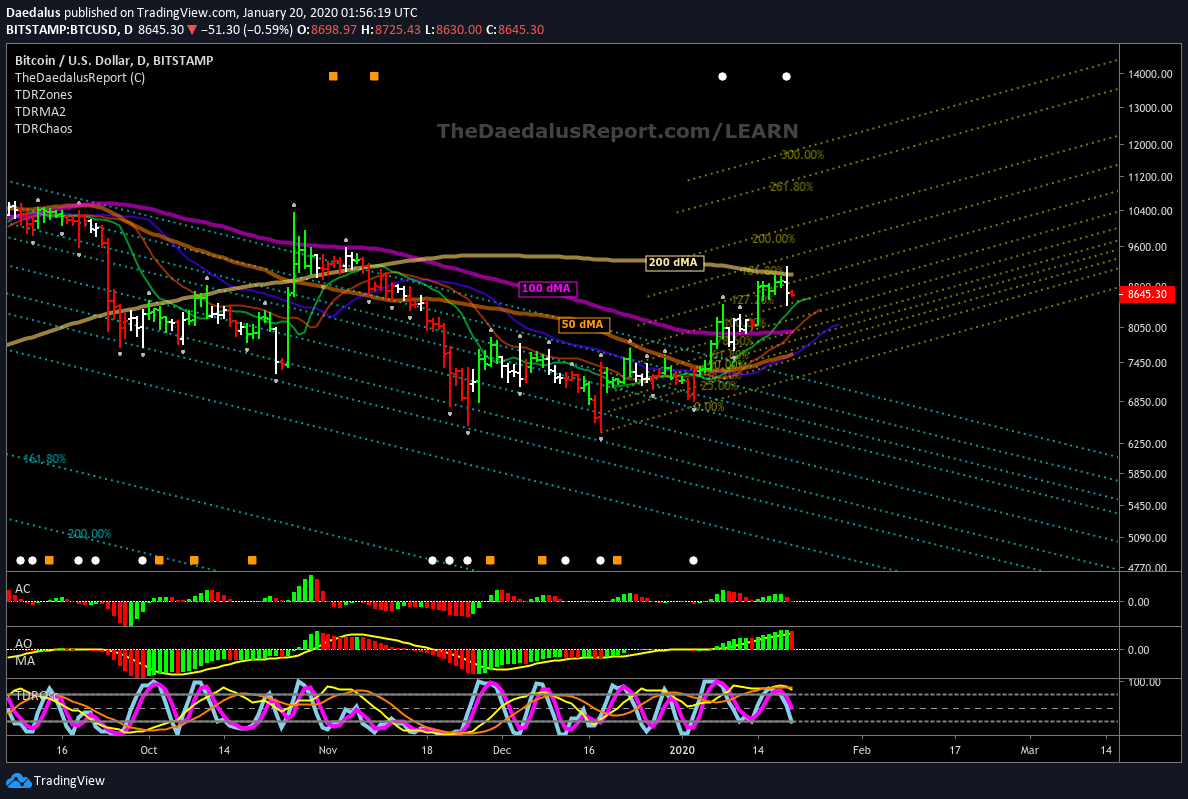This screenshot has width=1188, height=799.
Task: Click the 9600.00 price axis value
Action: 1147,248
